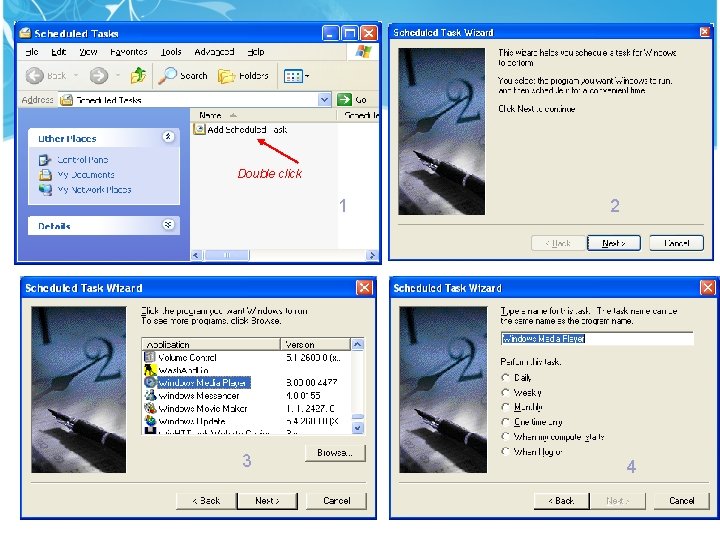Image resolution: width=720 pixels, height=540 pixels.
Task: Click the Back arrow in Scheduled Tasks toolbar
Action: click(34, 76)
